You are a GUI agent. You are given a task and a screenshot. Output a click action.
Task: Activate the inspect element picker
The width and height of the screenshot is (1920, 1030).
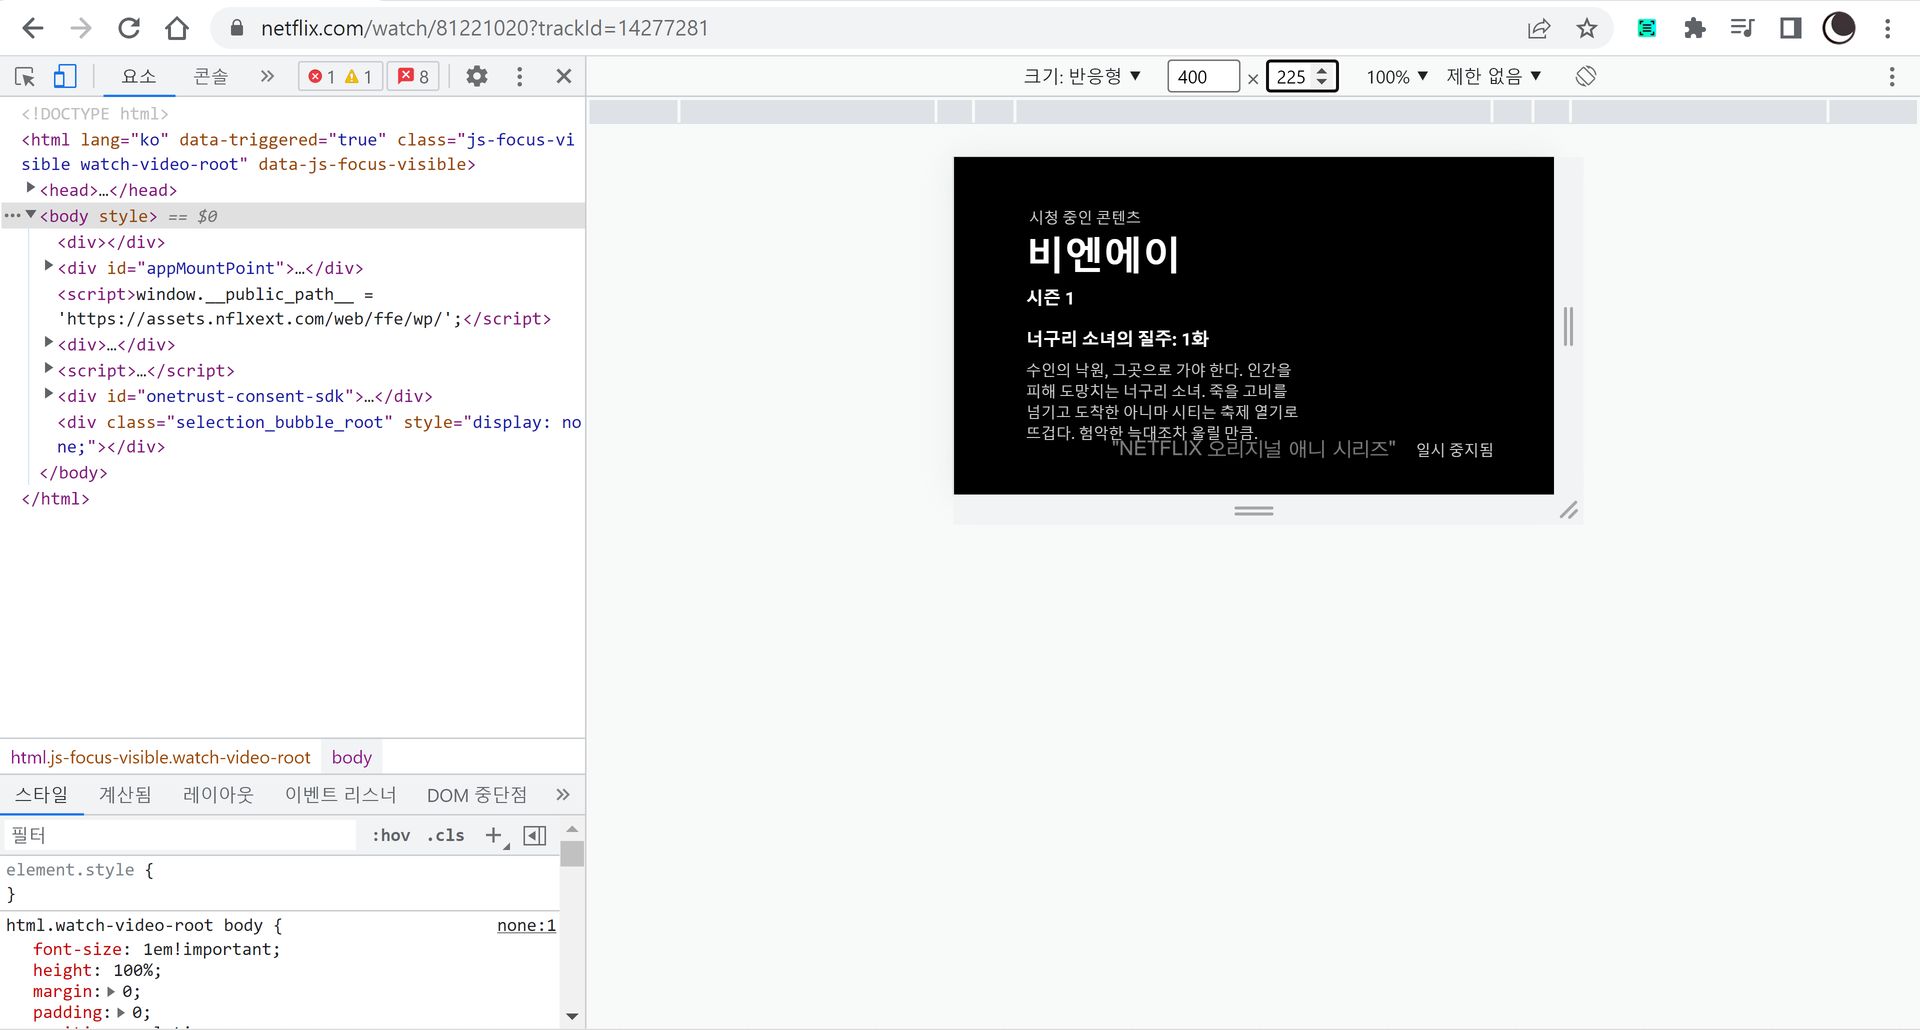pos(25,76)
